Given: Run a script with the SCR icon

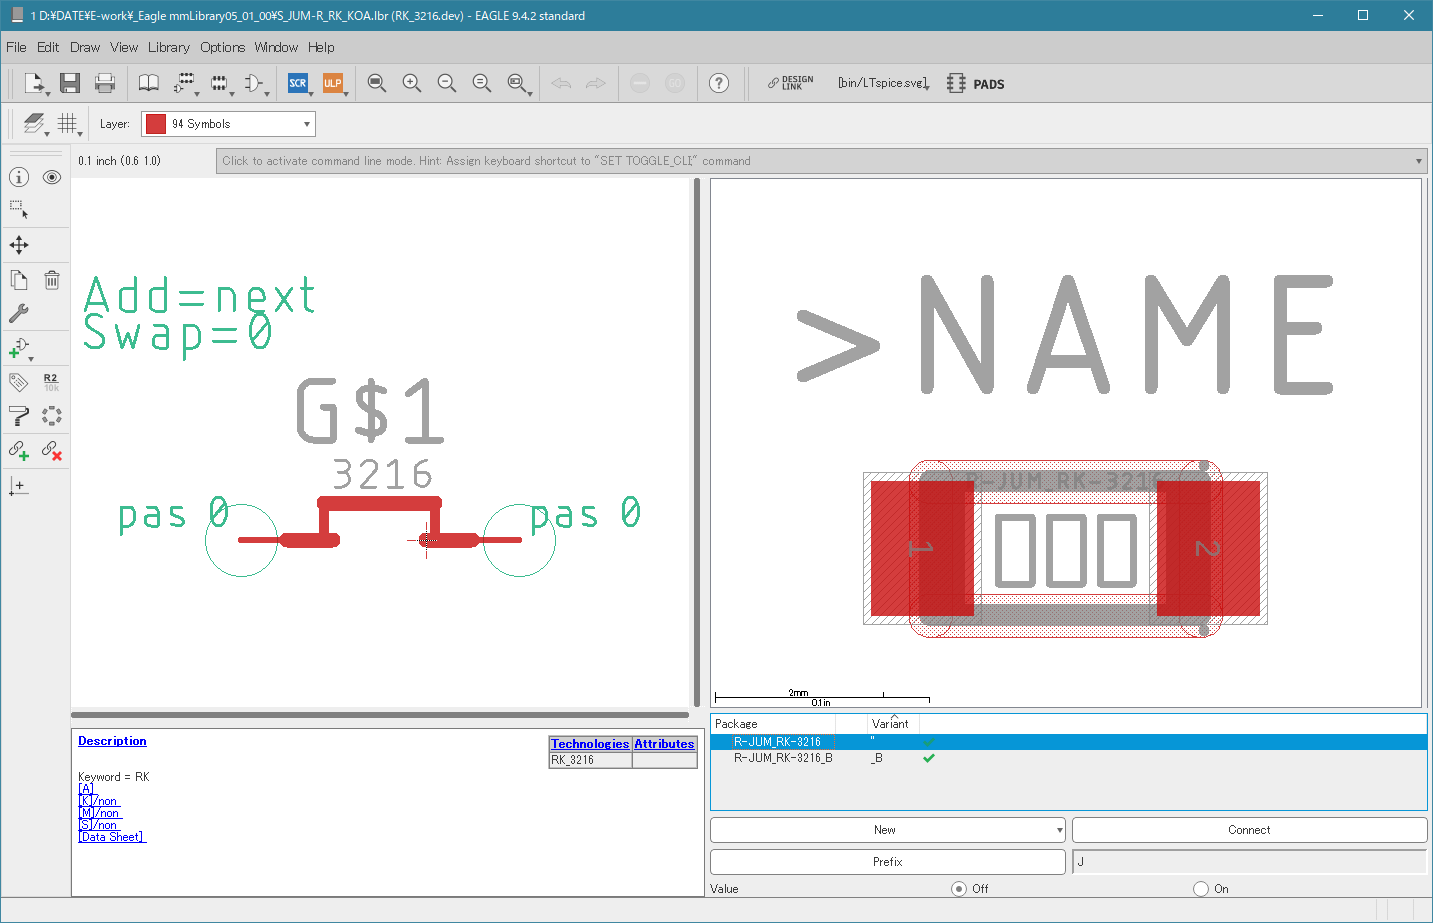Looking at the screenshot, I should pyautogui.click(x=298, y=83).
